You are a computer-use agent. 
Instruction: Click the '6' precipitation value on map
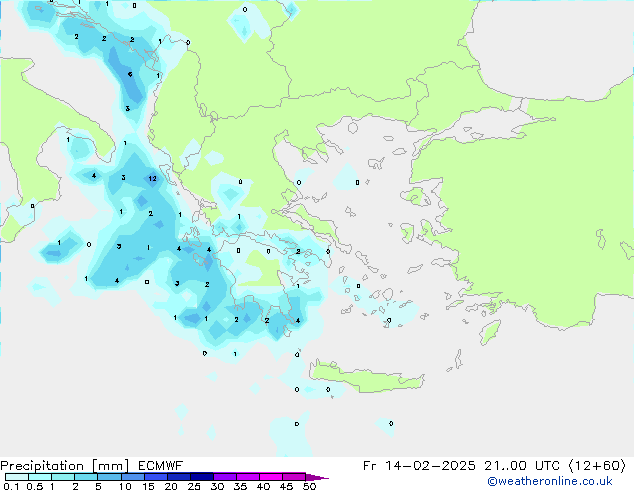point(130,74)
